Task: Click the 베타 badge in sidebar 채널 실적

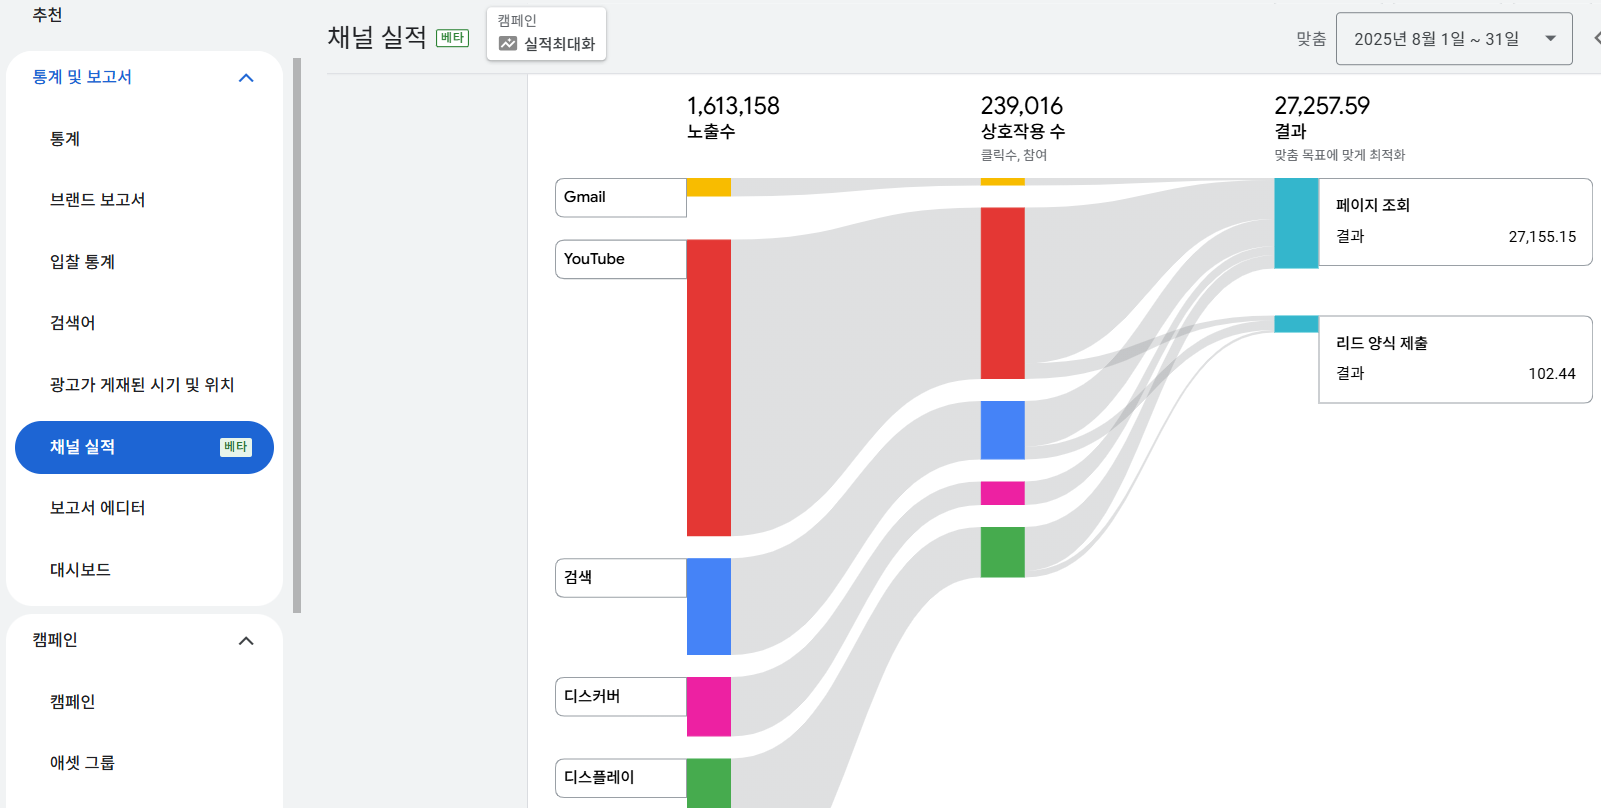Action: [235, 447]
